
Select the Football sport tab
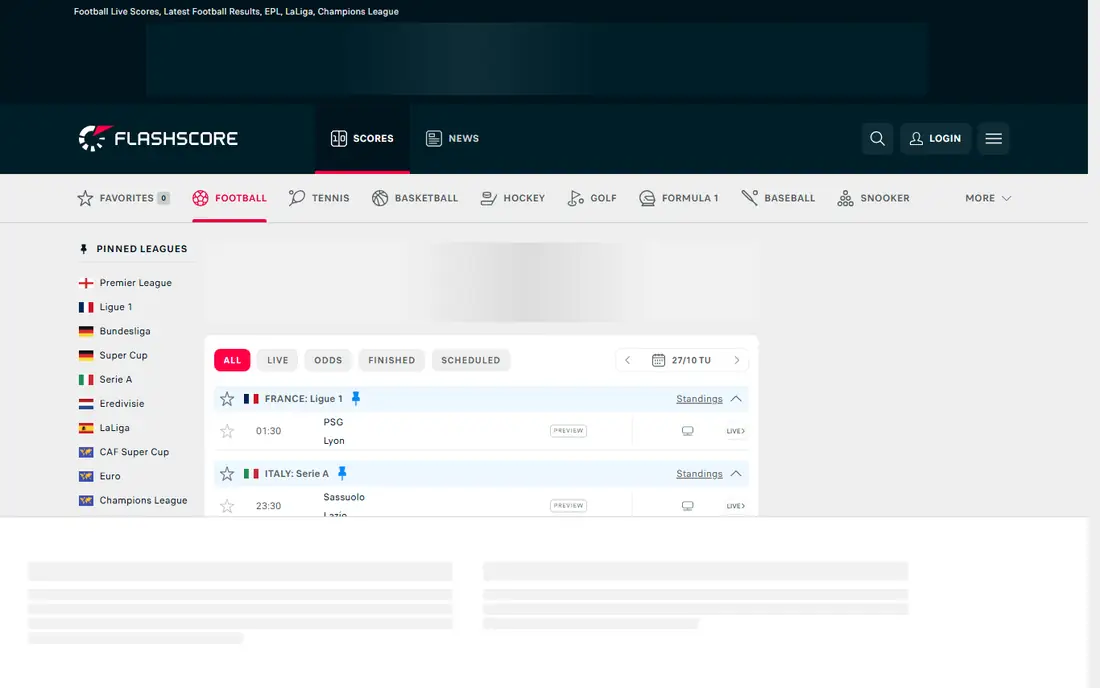pyautogui.click(x=229, y=198)
